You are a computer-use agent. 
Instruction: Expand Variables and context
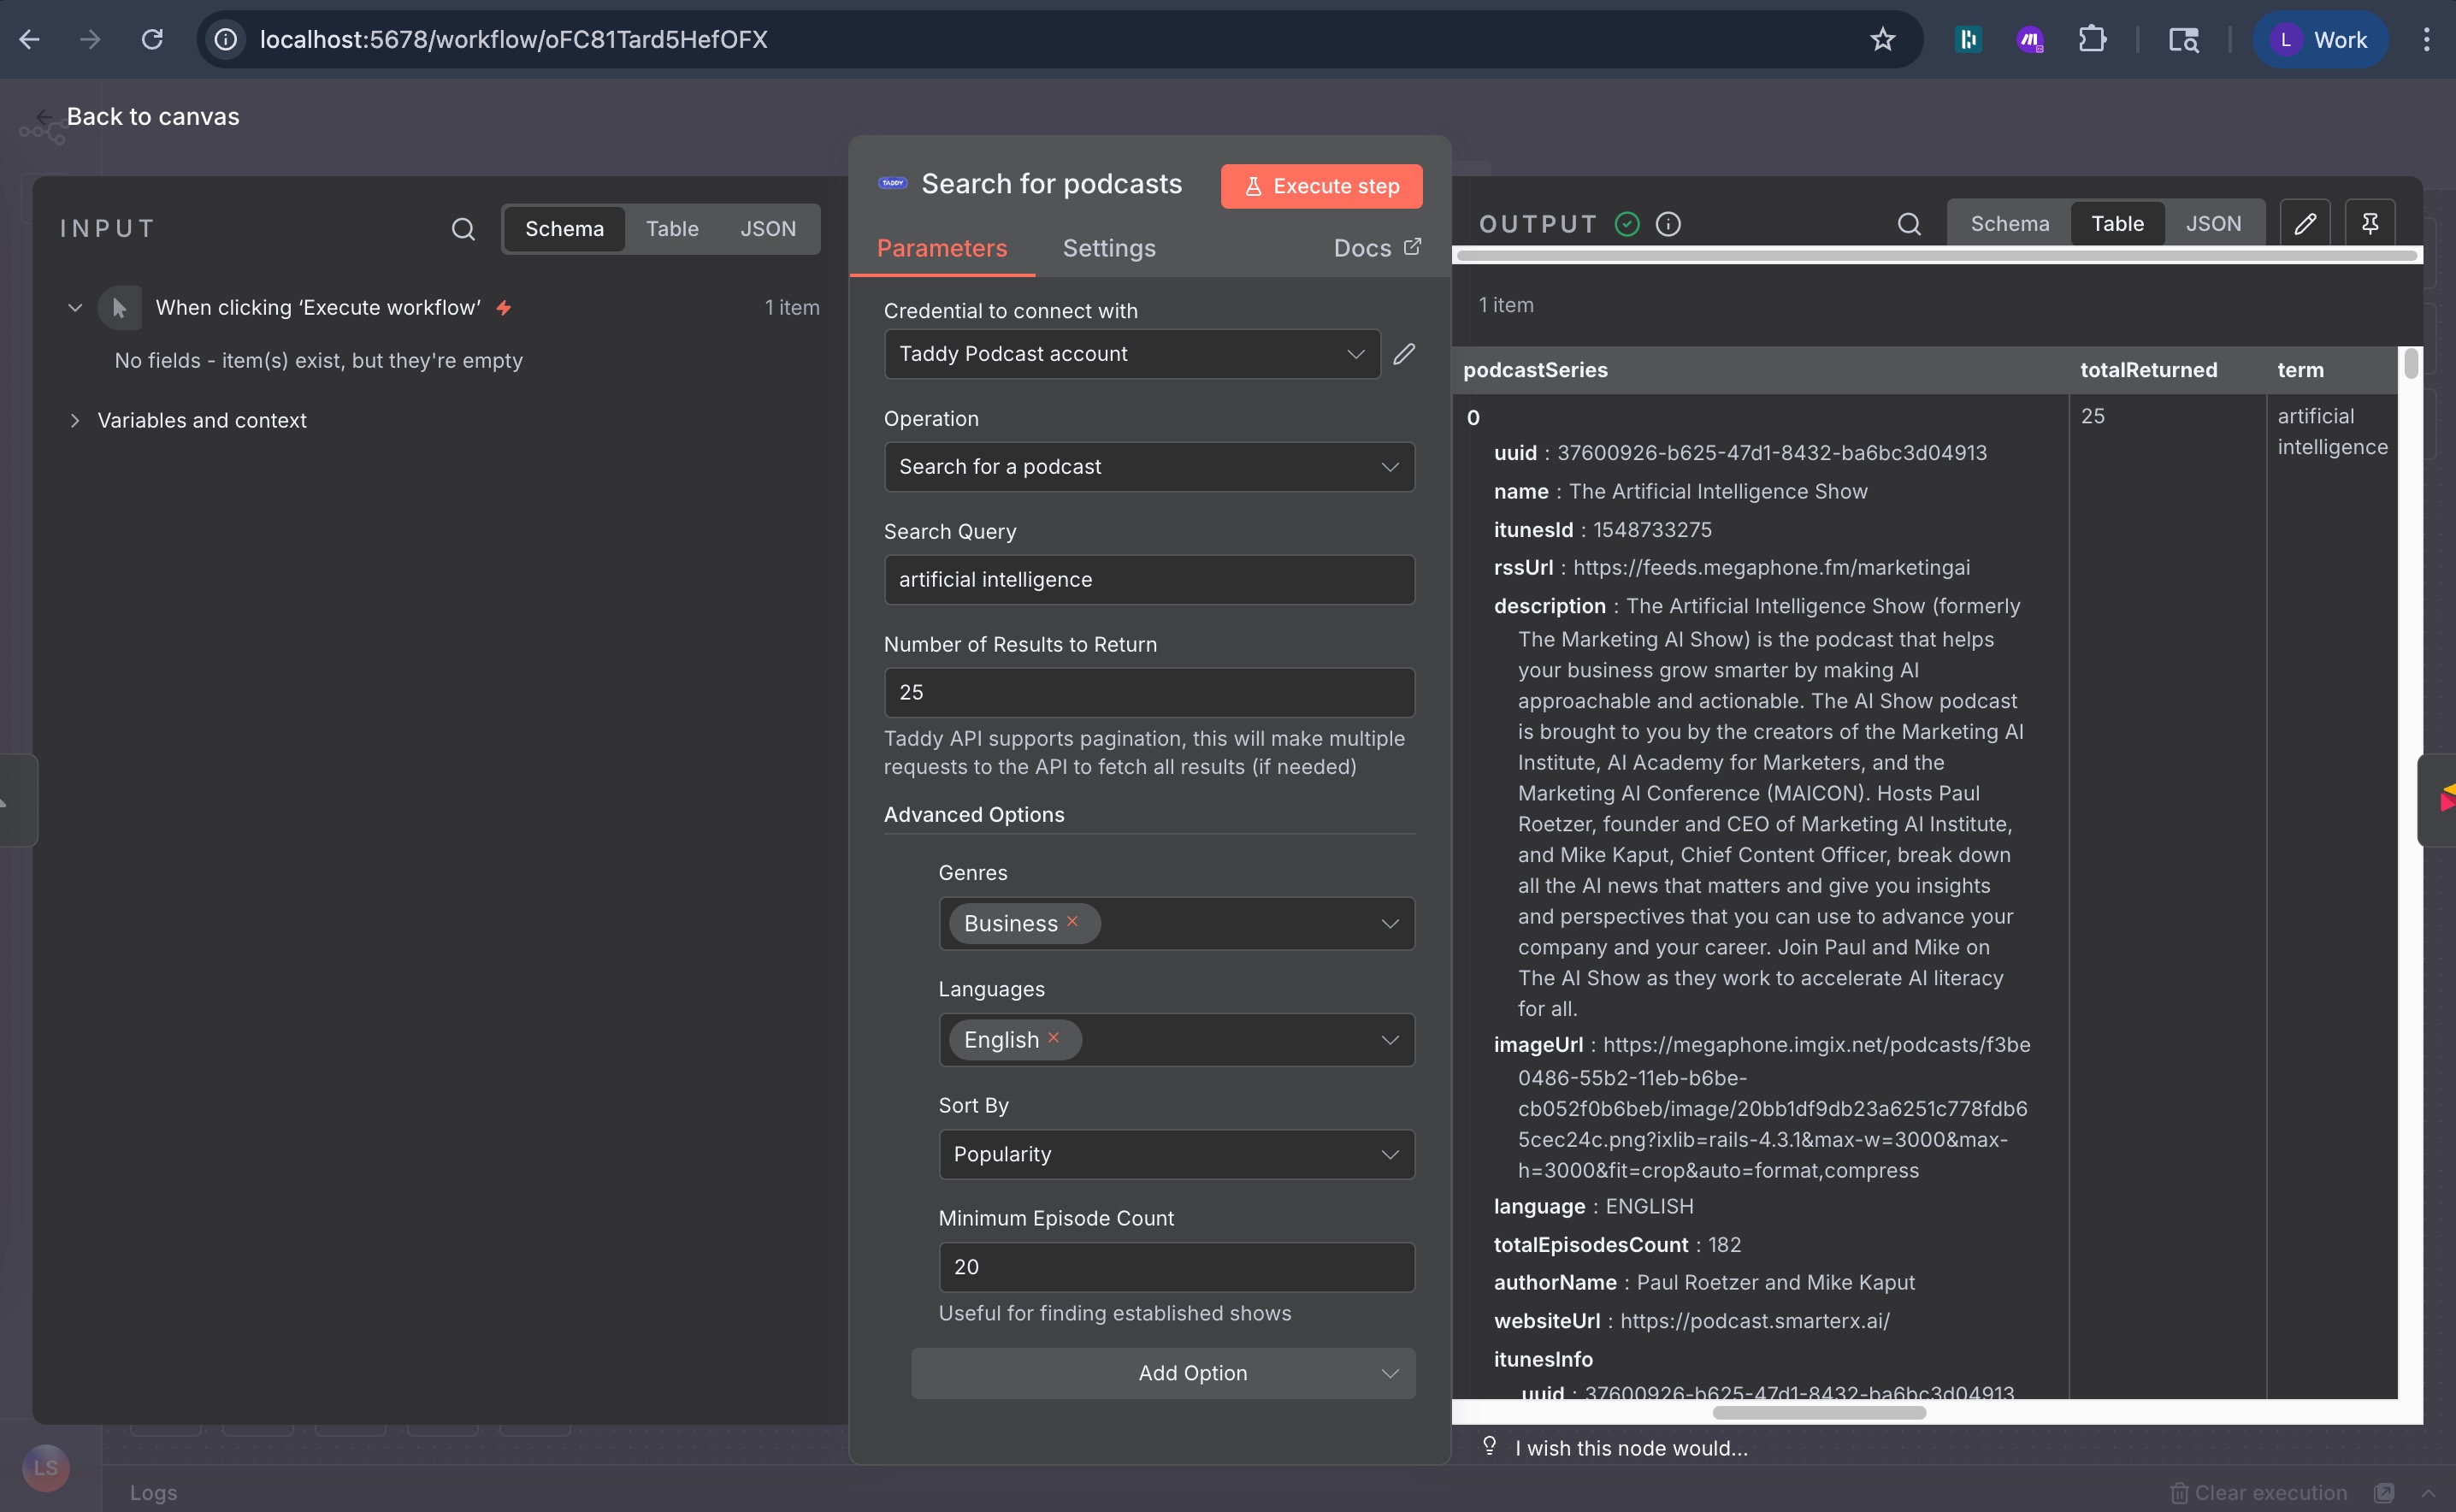(75, 420)
